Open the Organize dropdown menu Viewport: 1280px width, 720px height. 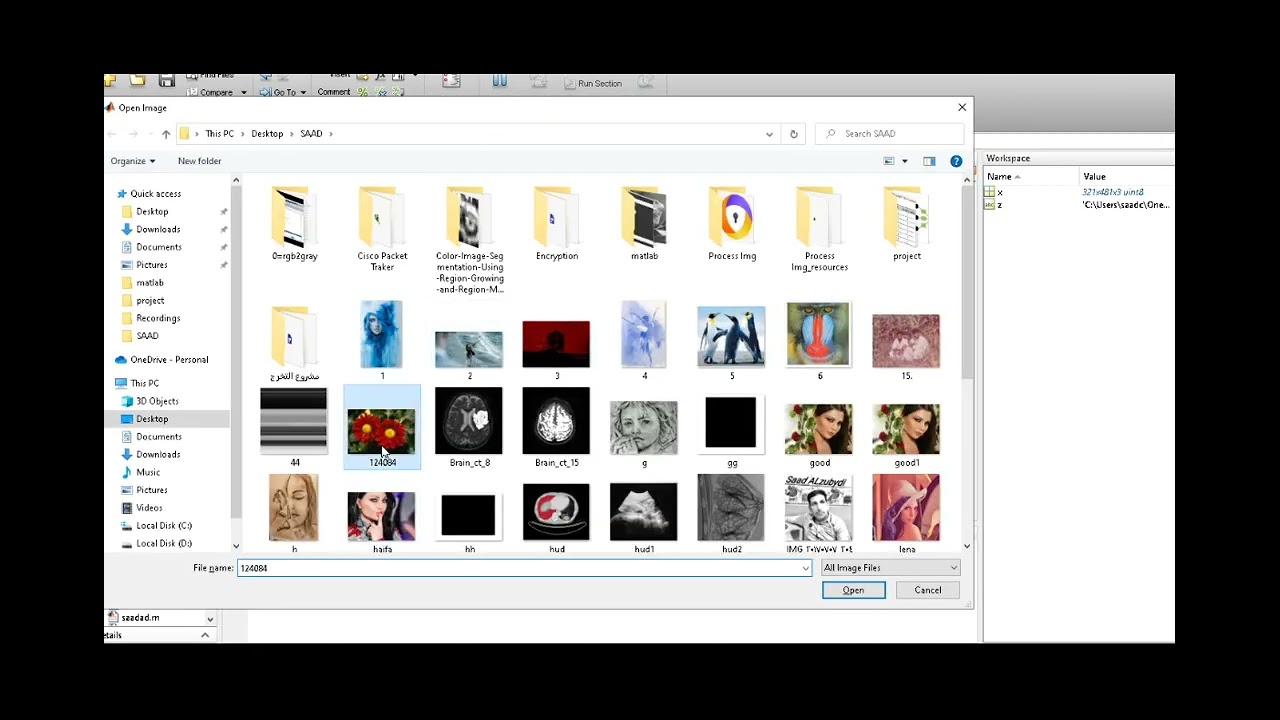[133, 161]
